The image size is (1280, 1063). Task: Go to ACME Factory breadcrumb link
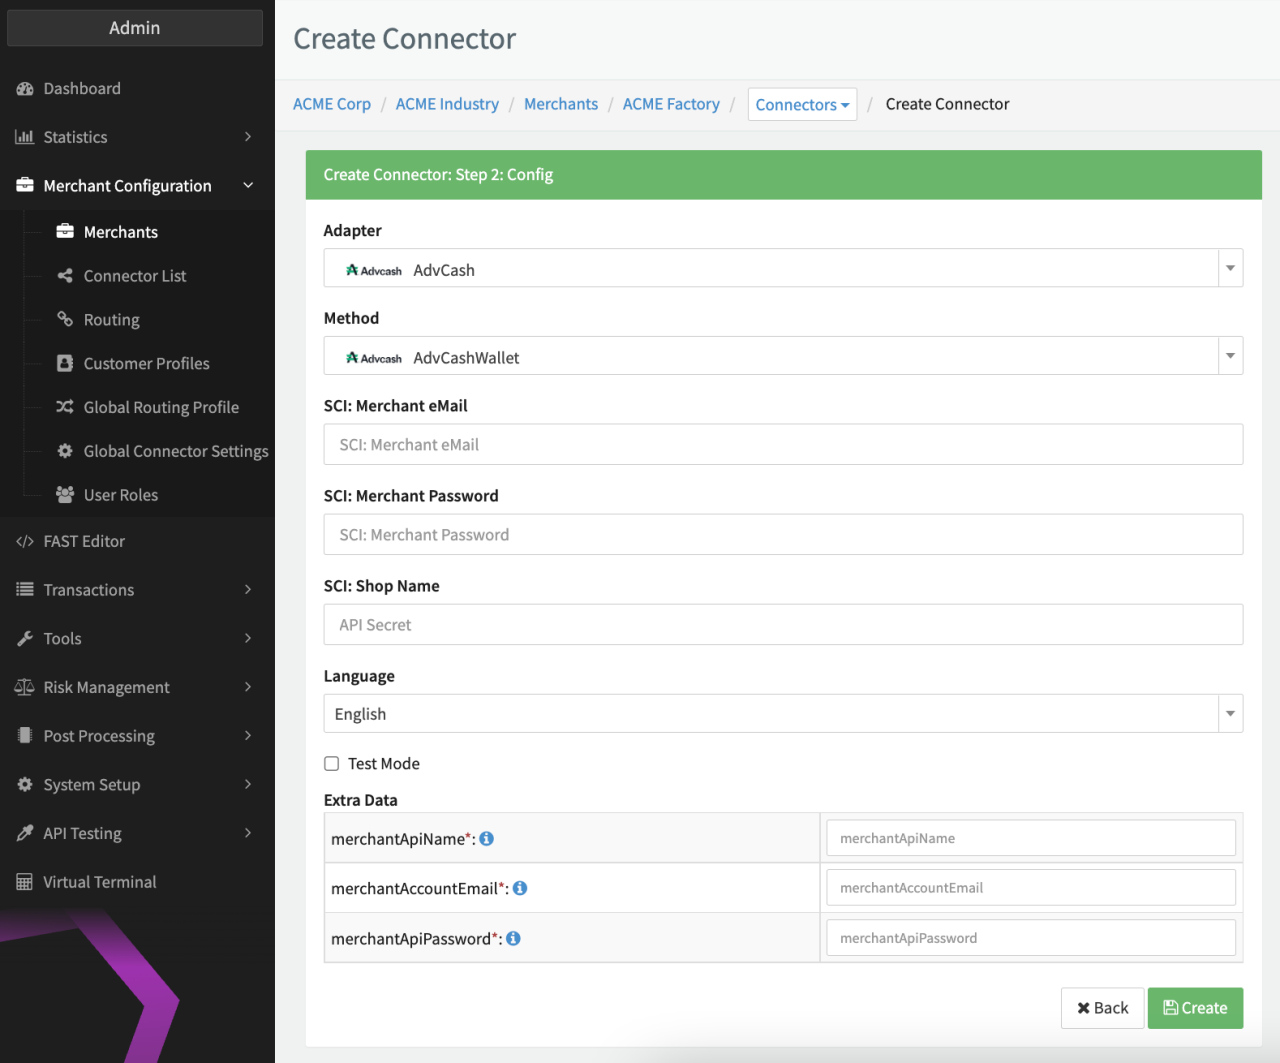point(671,104)
